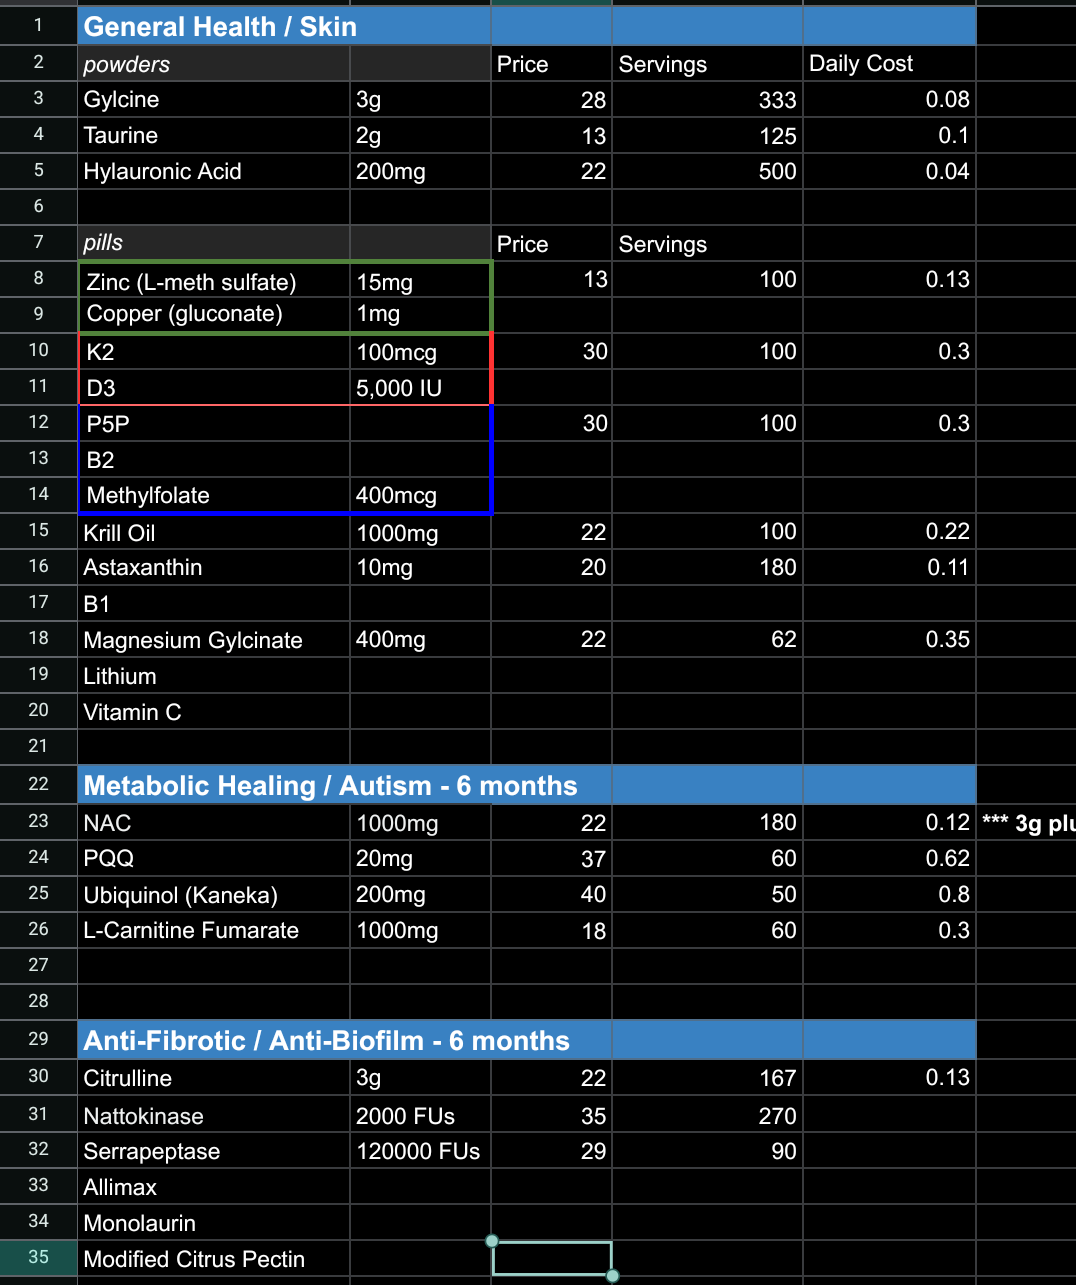Click the 'Hylauronic Acid' cell
Image resolution: width=1076 pixels, height=1285 pixels.
coord(214,172)
